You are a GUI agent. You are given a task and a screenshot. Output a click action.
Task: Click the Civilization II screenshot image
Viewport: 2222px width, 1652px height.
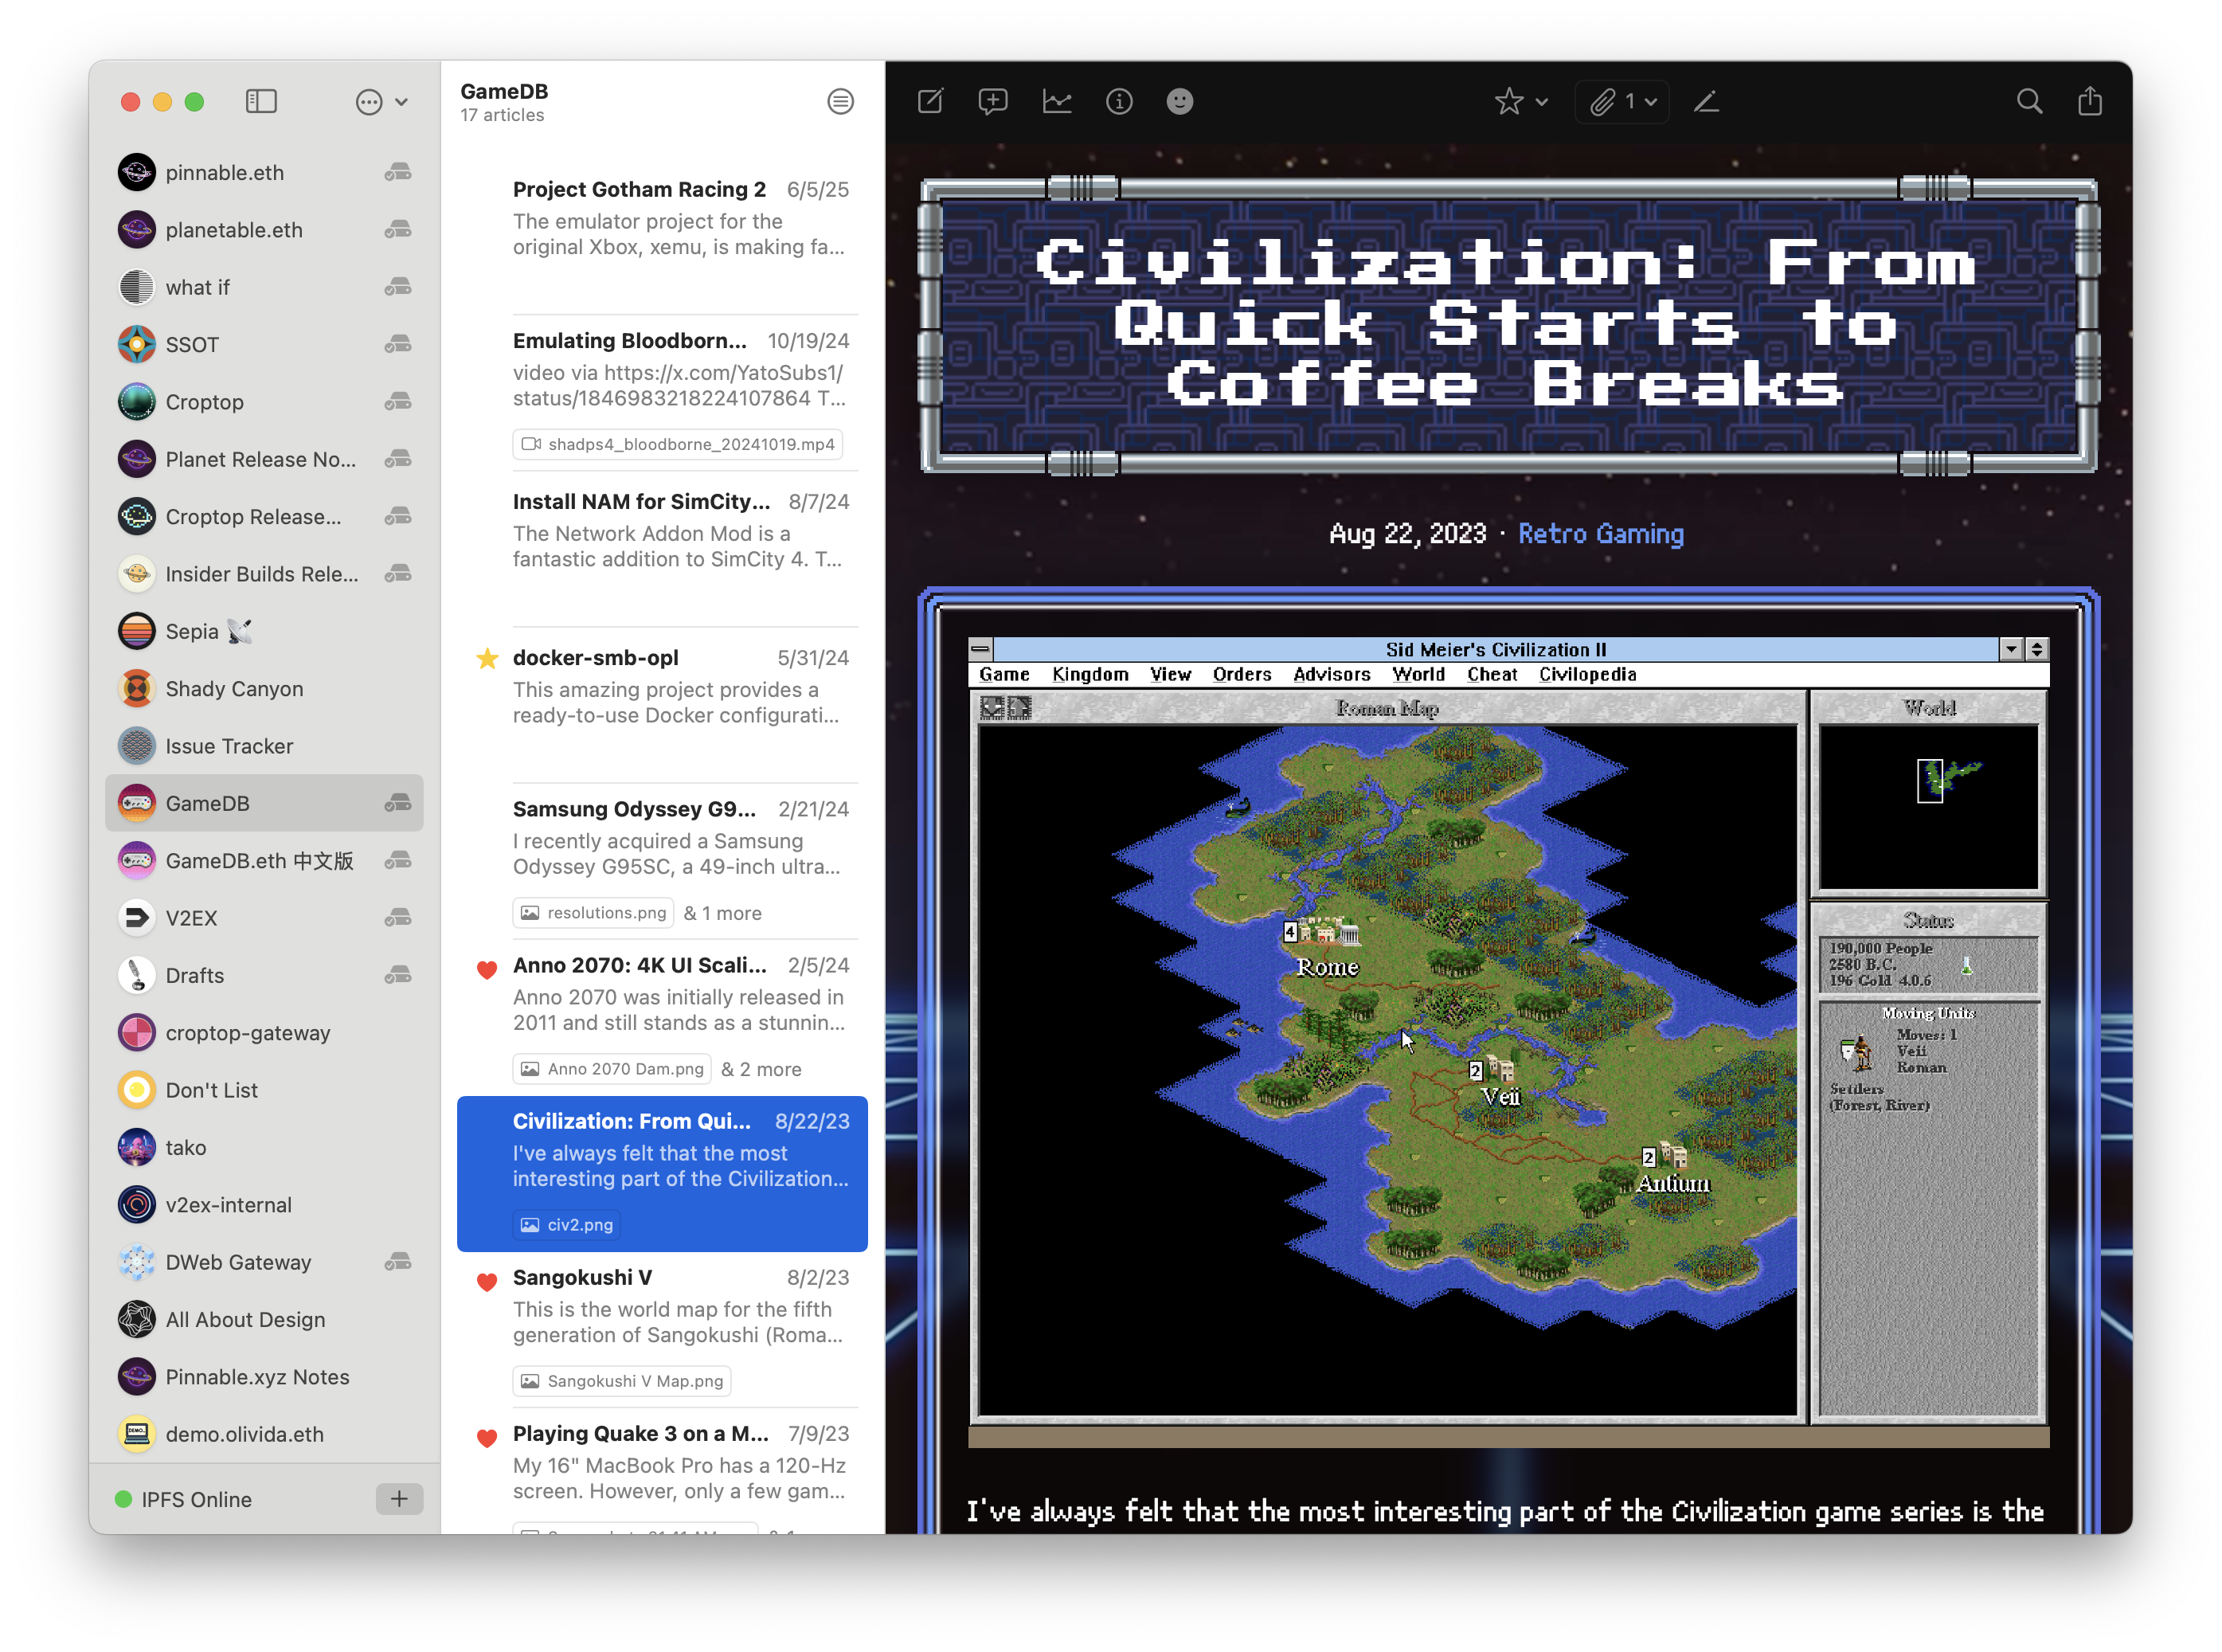[1509, 1040]
